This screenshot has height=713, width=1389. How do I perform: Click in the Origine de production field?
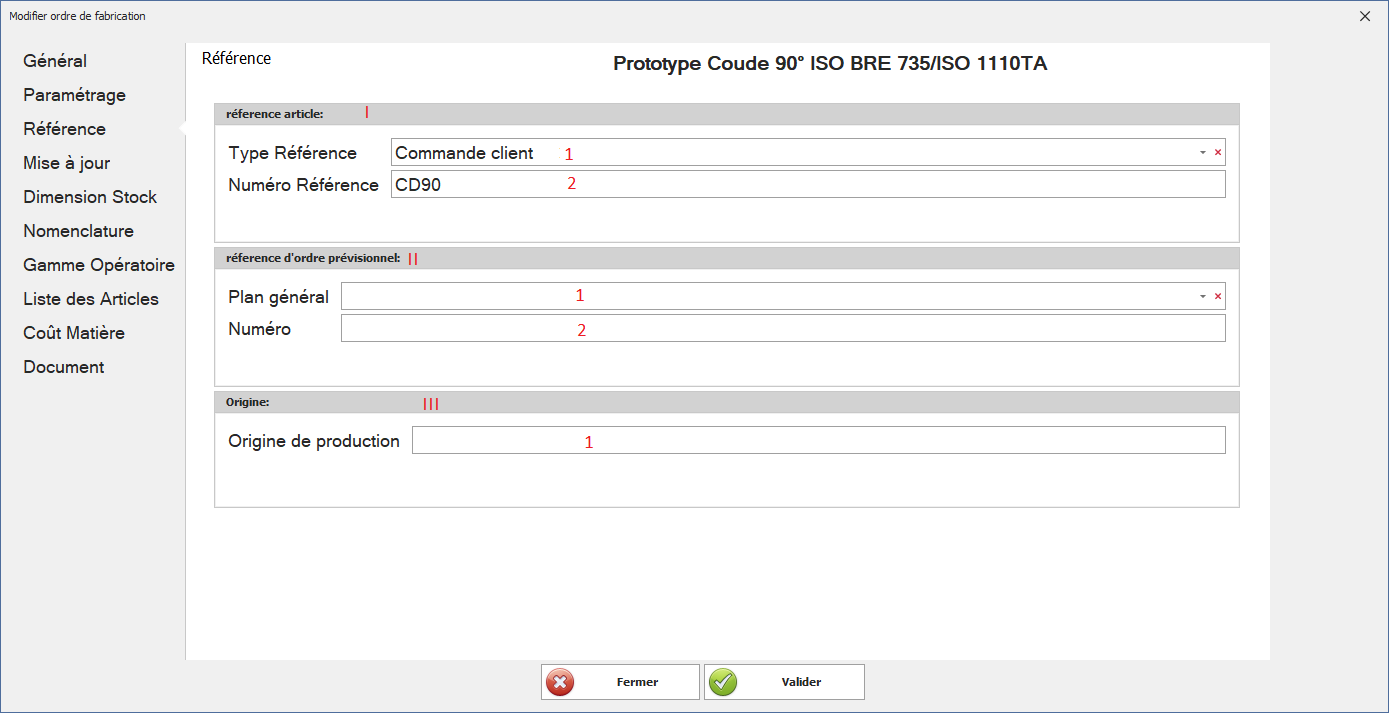[817, 441]
